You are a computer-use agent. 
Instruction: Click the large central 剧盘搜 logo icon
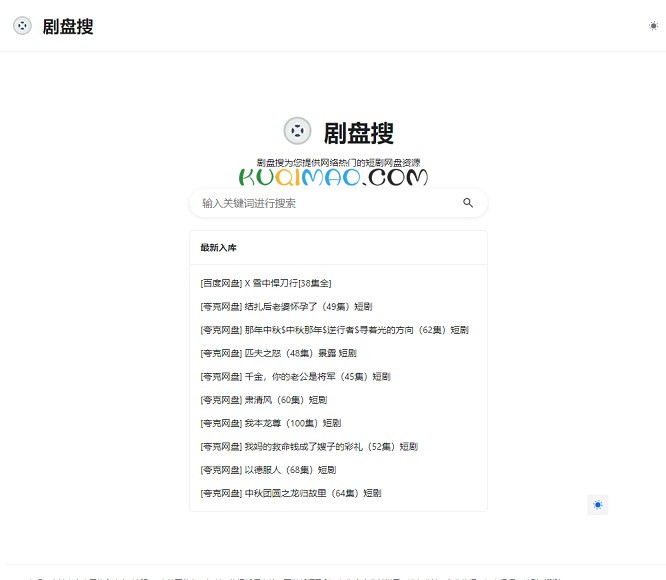click(297, 130)
